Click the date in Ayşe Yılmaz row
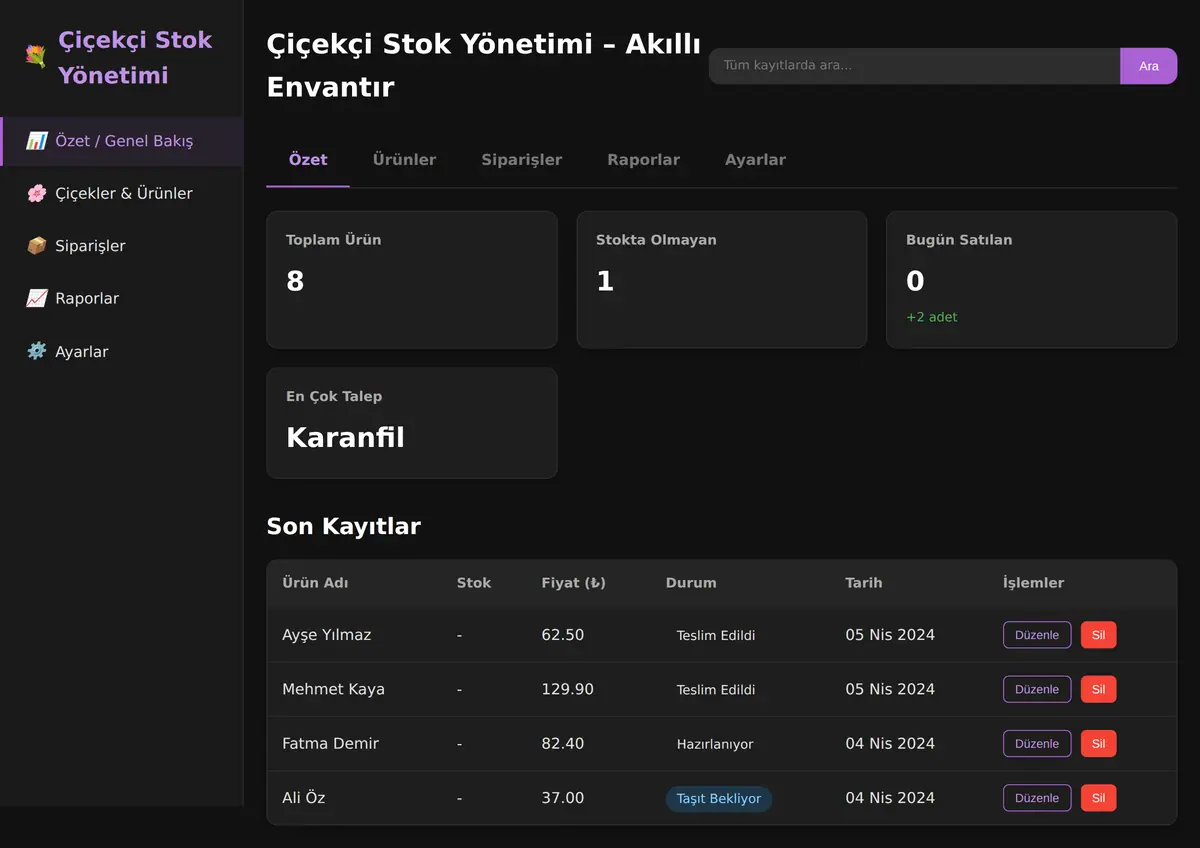 890,635
